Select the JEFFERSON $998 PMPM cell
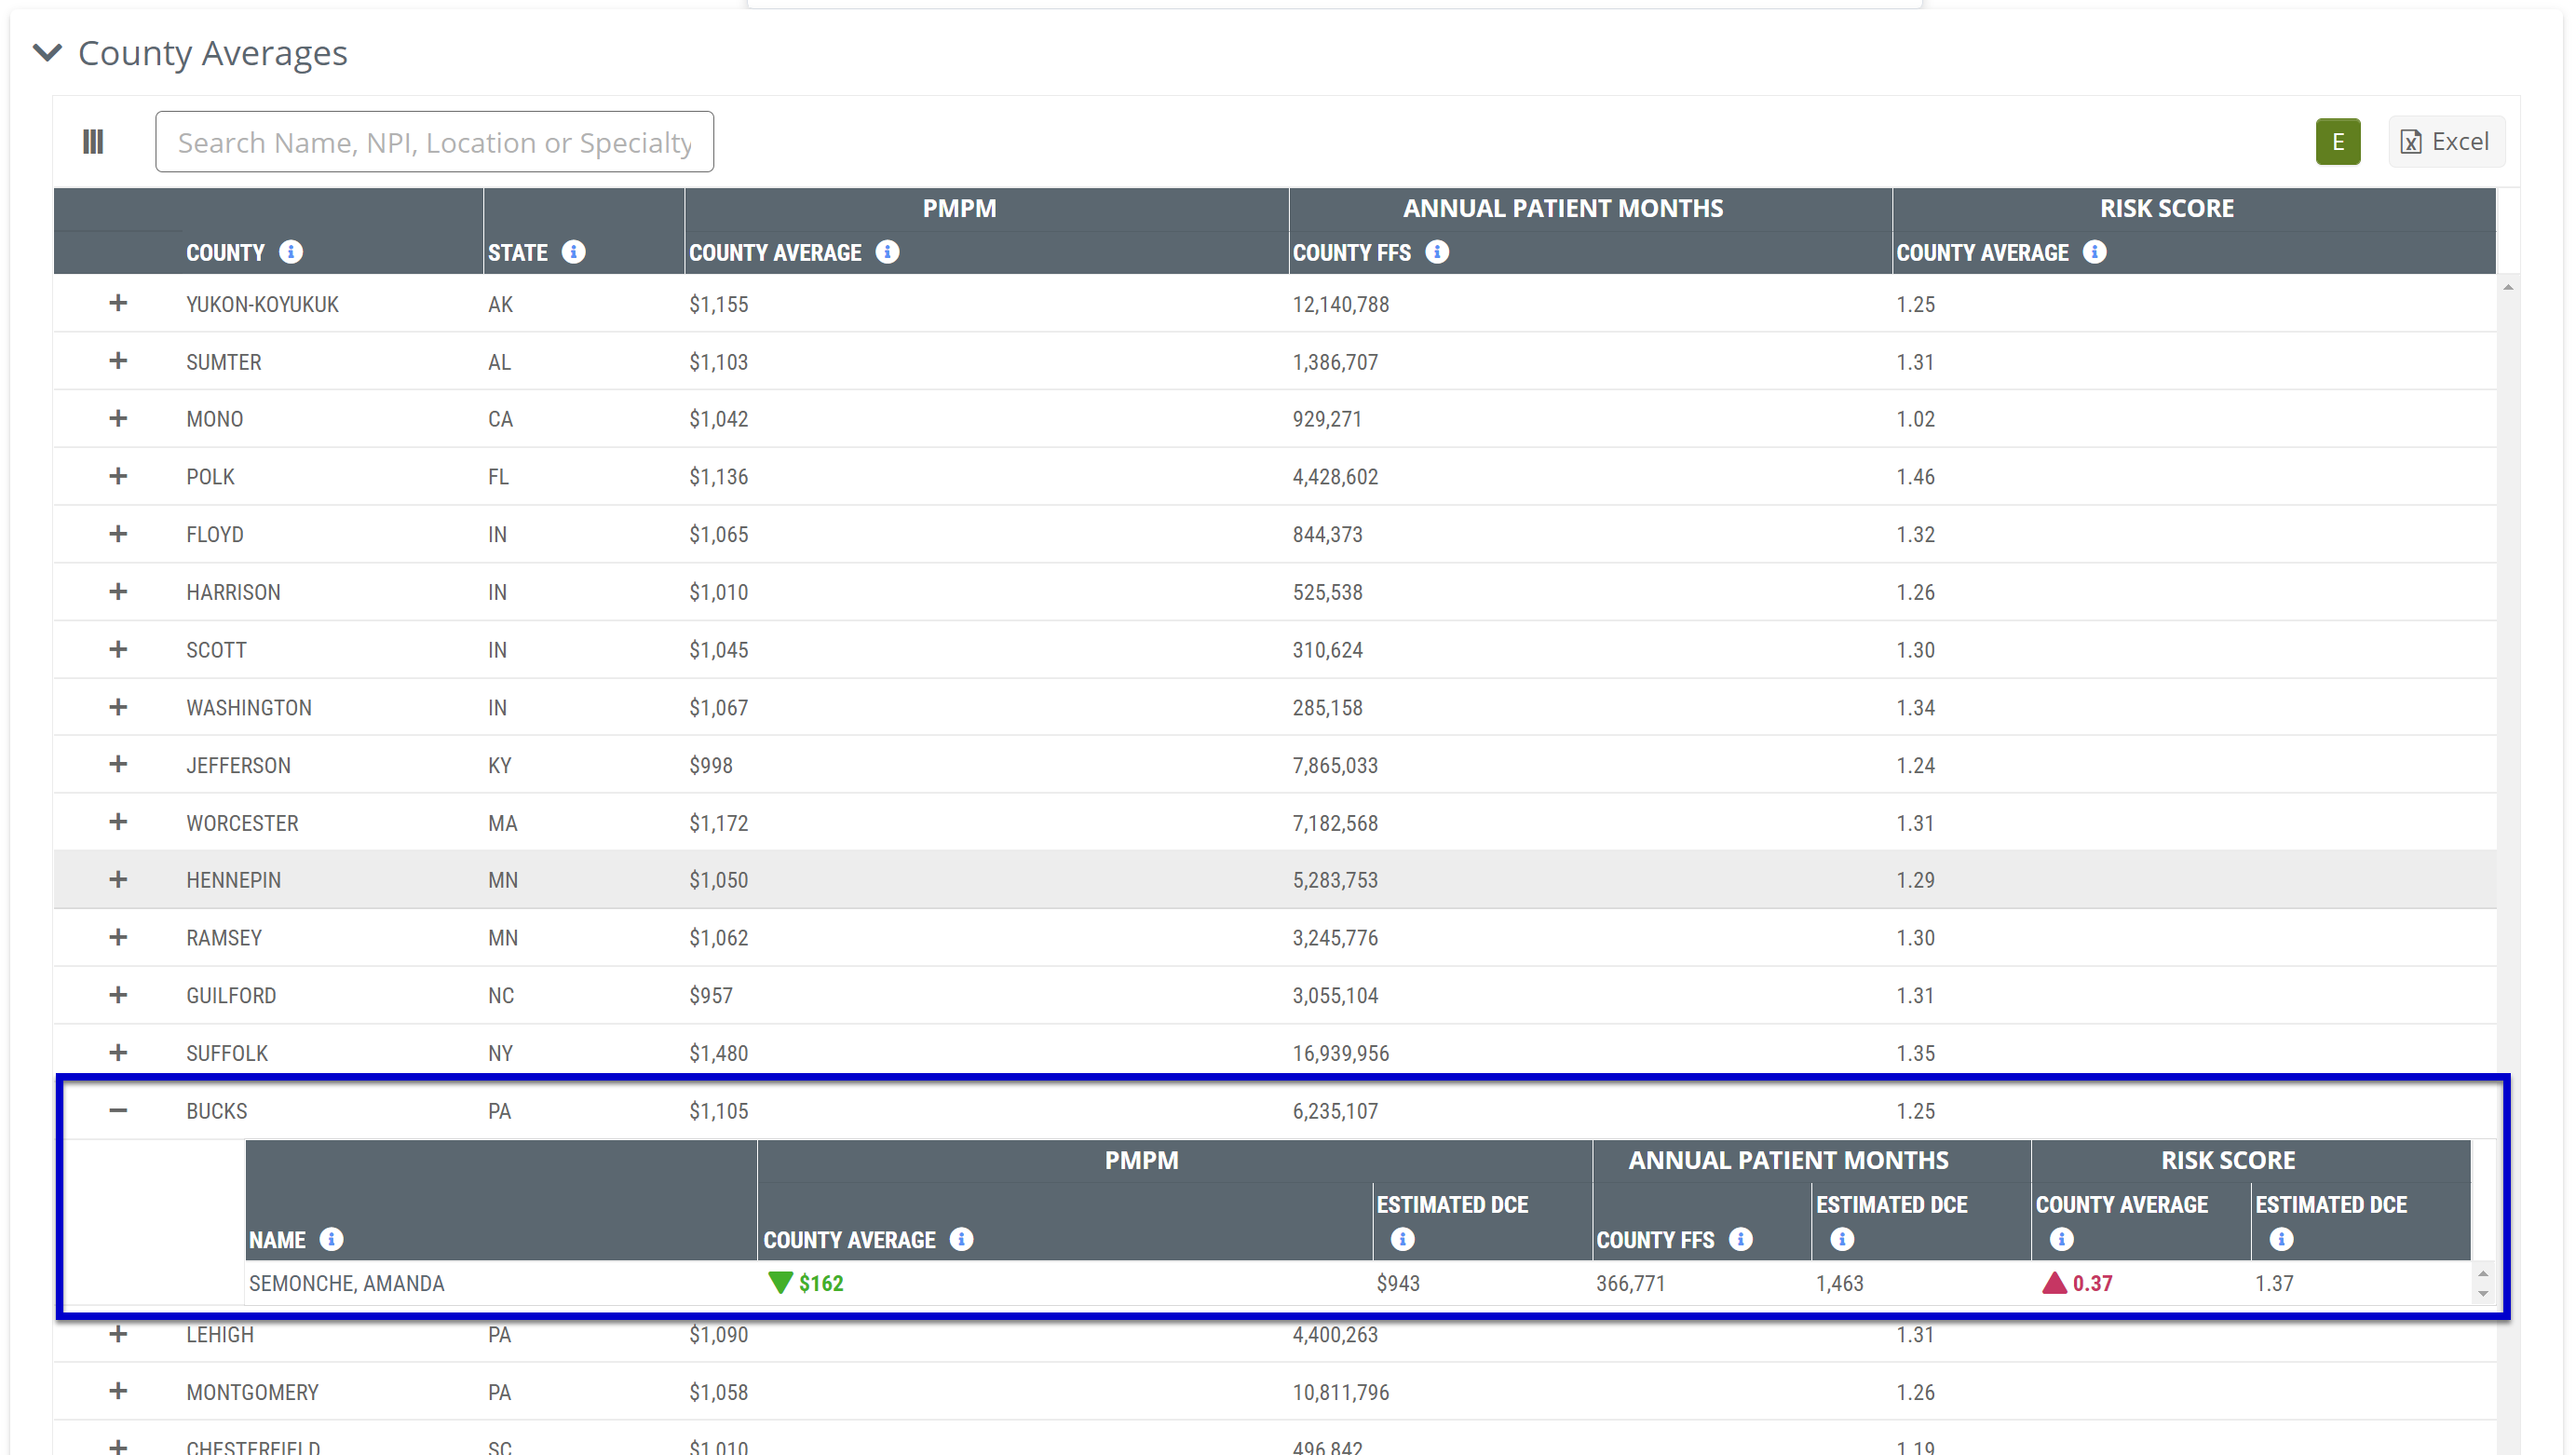This screenshot has height=1455, width=2576. (710, 765)
